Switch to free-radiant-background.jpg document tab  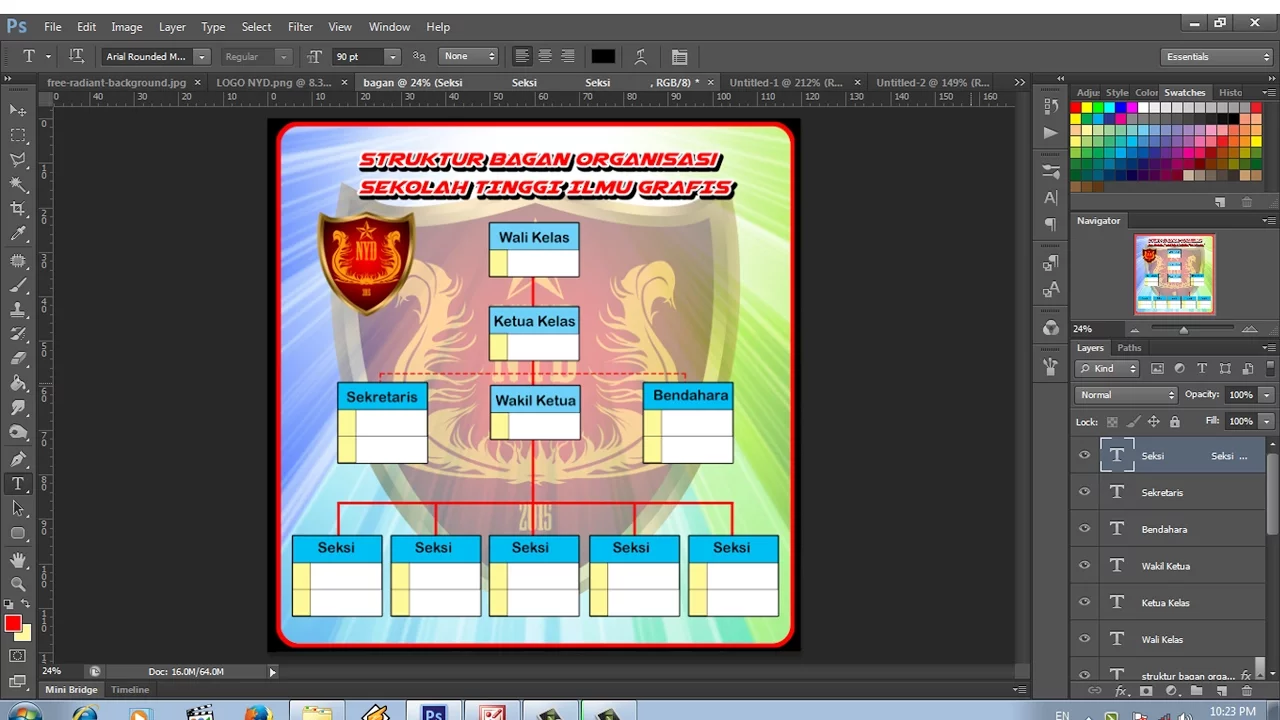click(116, 82)
